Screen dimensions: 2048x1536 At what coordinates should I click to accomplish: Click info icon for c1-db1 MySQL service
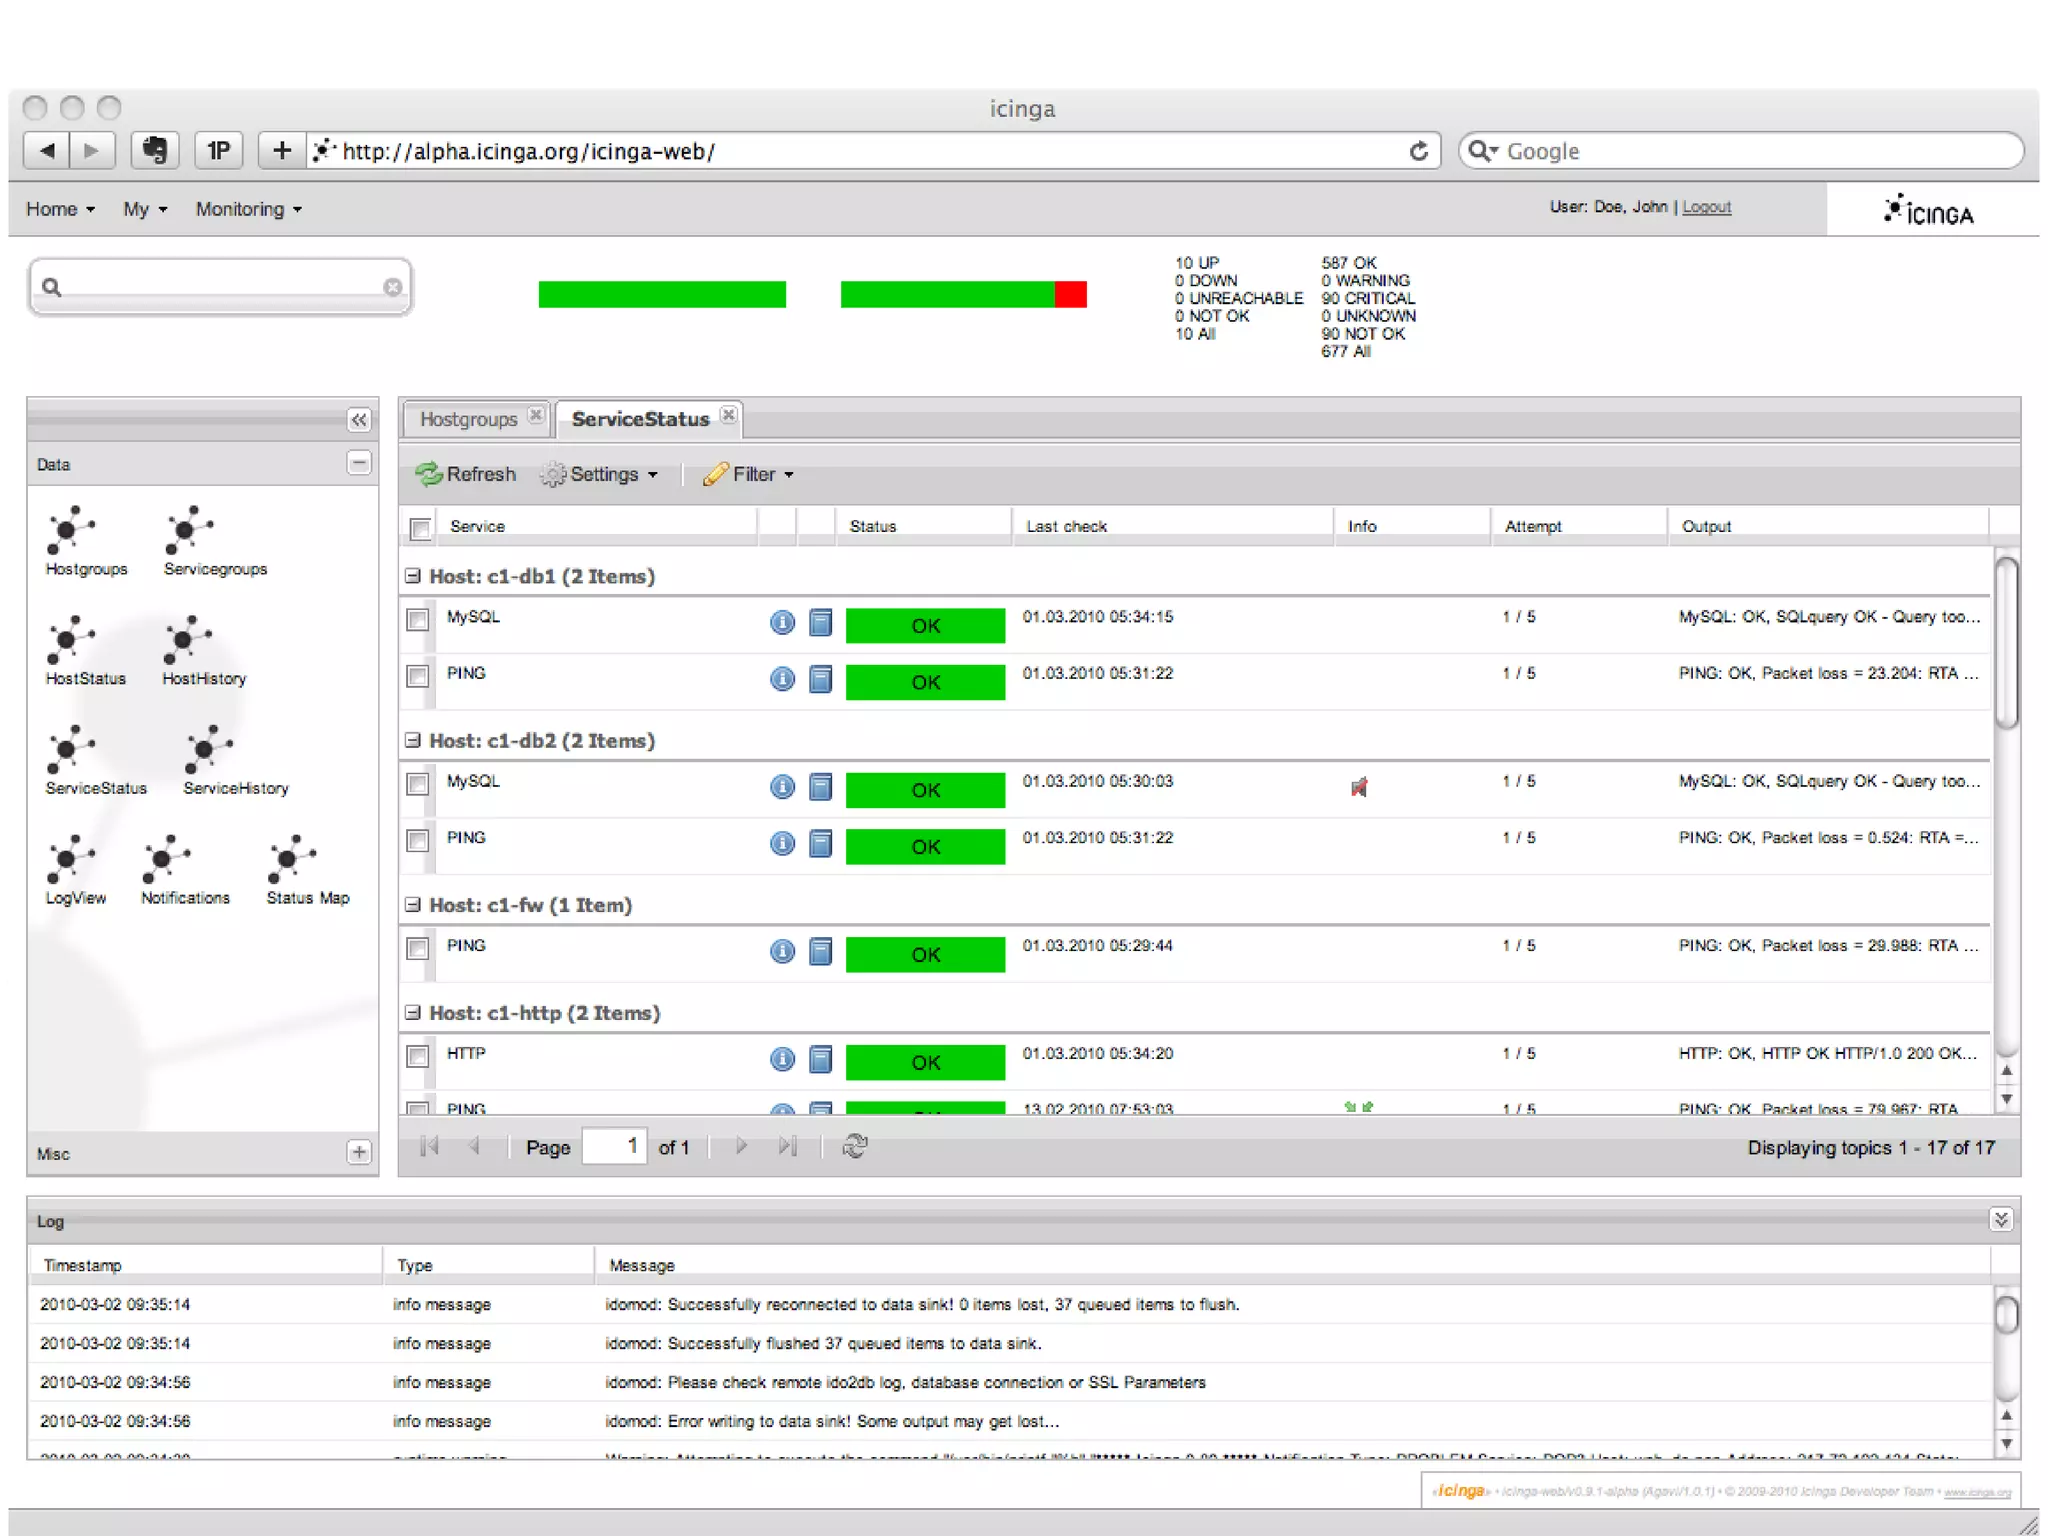(782, 623)
